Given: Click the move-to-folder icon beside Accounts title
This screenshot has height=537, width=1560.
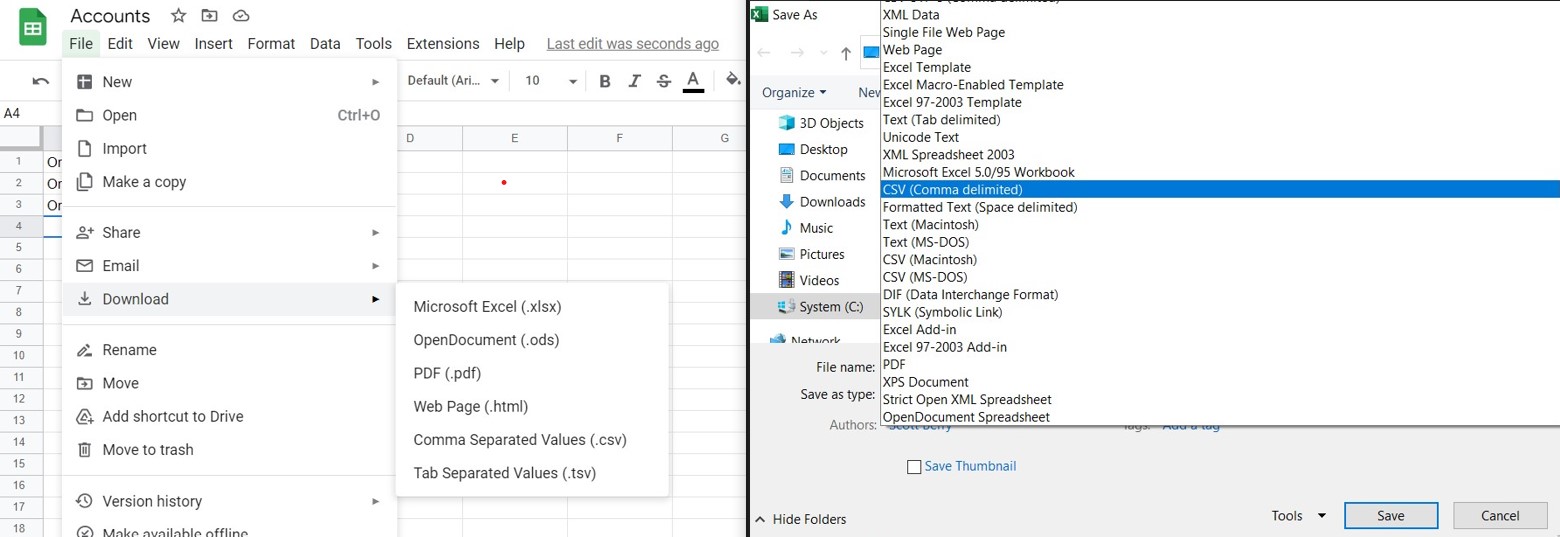Looking at the screenshot, I should click(x=209, y=16).
